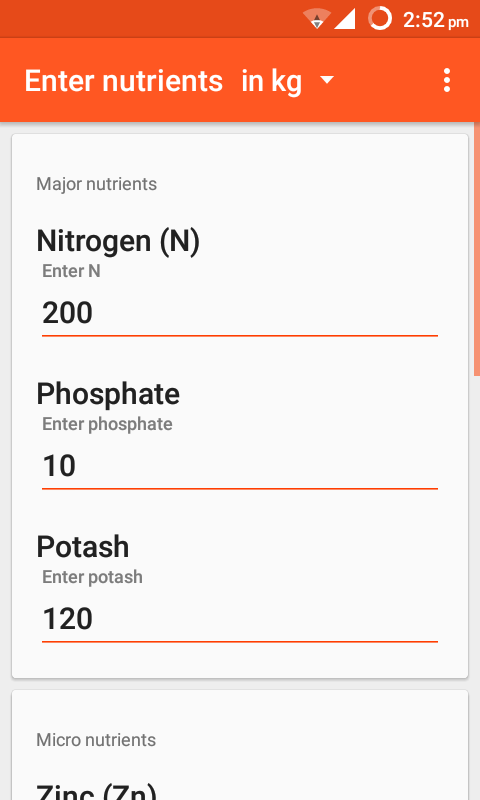This screenshot has height=800, width=480.
Task: Tap the 'Enter phosphate' floating hint
Action: tap(107, 424)
